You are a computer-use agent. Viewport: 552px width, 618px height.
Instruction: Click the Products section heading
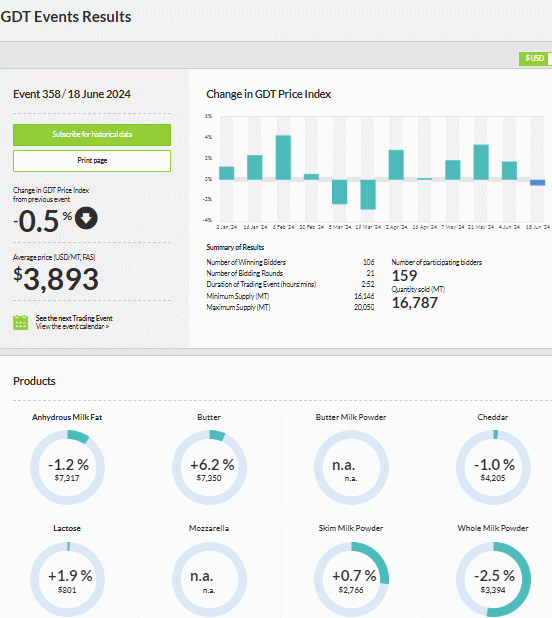pyautogui.click(x=34, y=381)
